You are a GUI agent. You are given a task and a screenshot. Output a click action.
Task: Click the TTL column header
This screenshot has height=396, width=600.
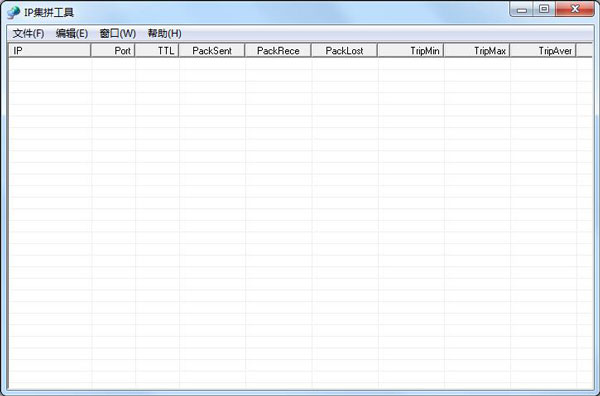[x=157, y=51]
